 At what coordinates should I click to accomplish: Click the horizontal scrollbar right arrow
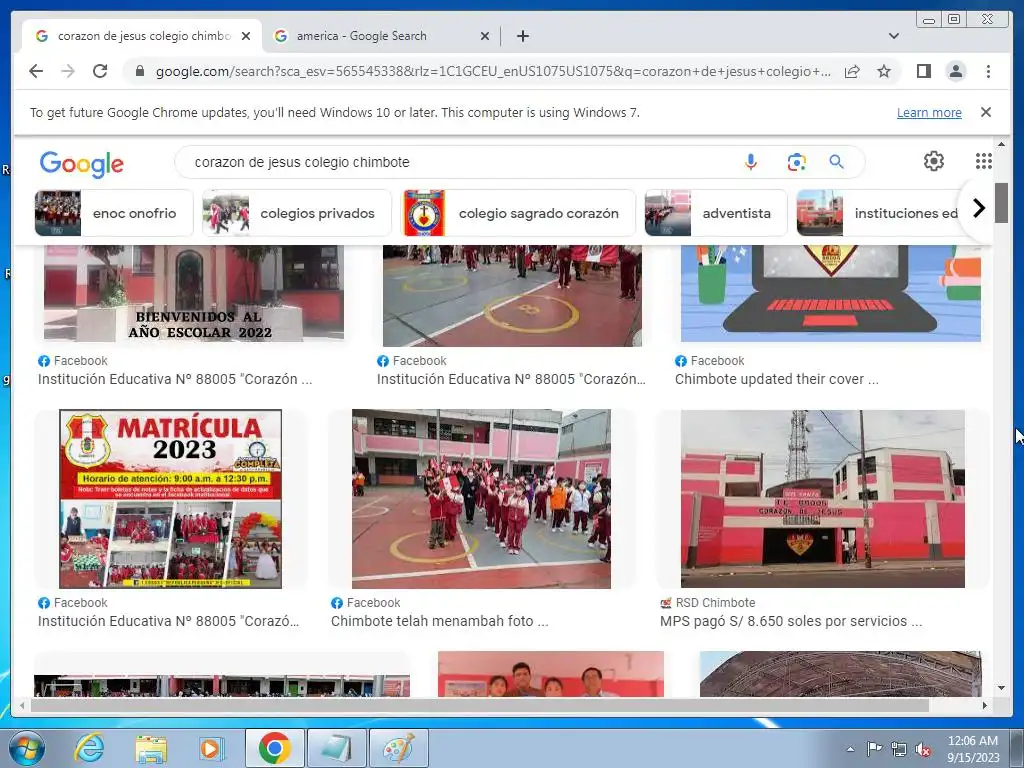[x=985, y=705]
